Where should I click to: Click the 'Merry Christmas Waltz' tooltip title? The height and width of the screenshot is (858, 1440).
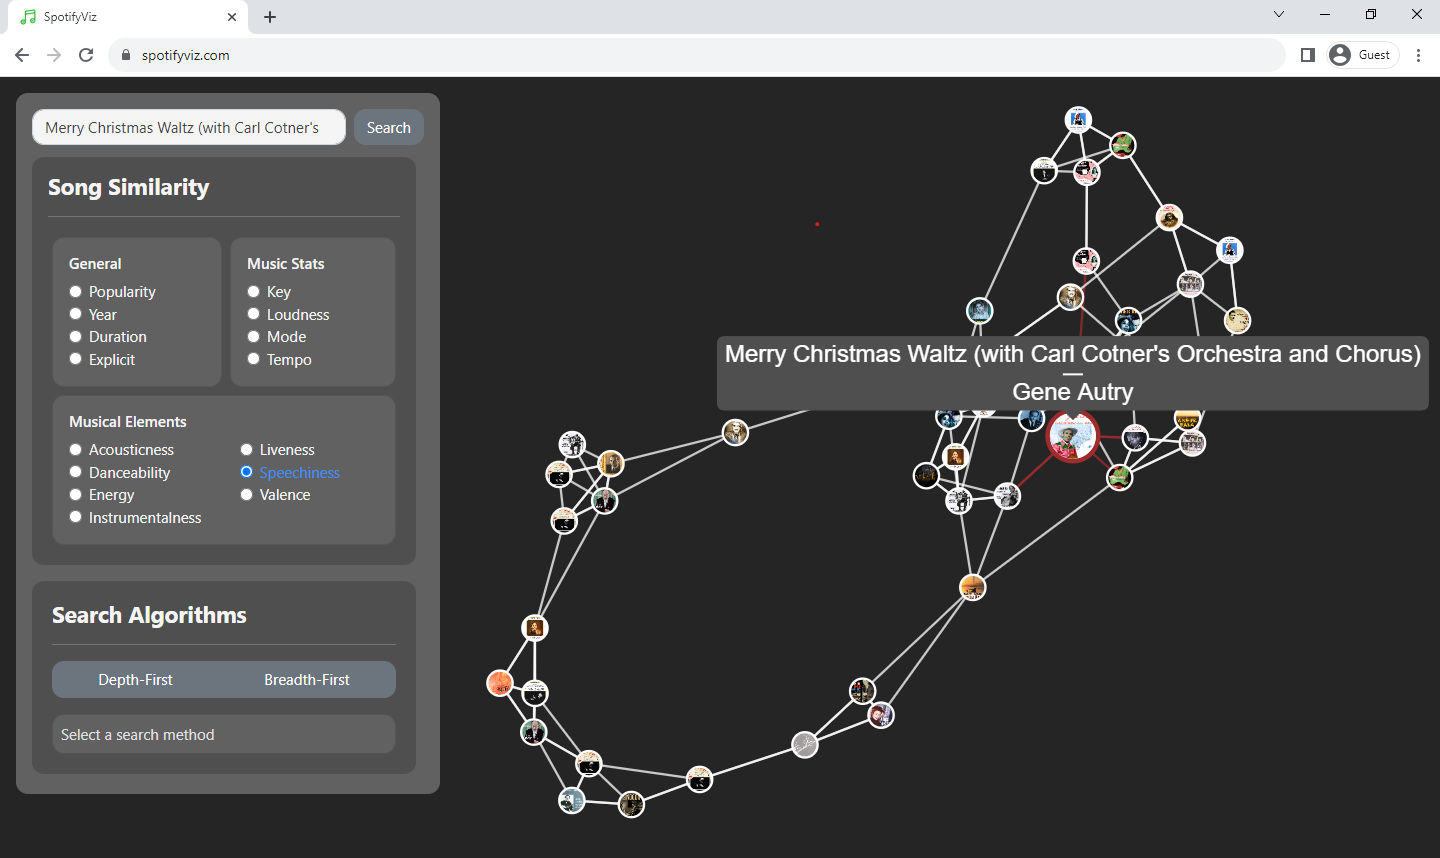[1072, 354]
